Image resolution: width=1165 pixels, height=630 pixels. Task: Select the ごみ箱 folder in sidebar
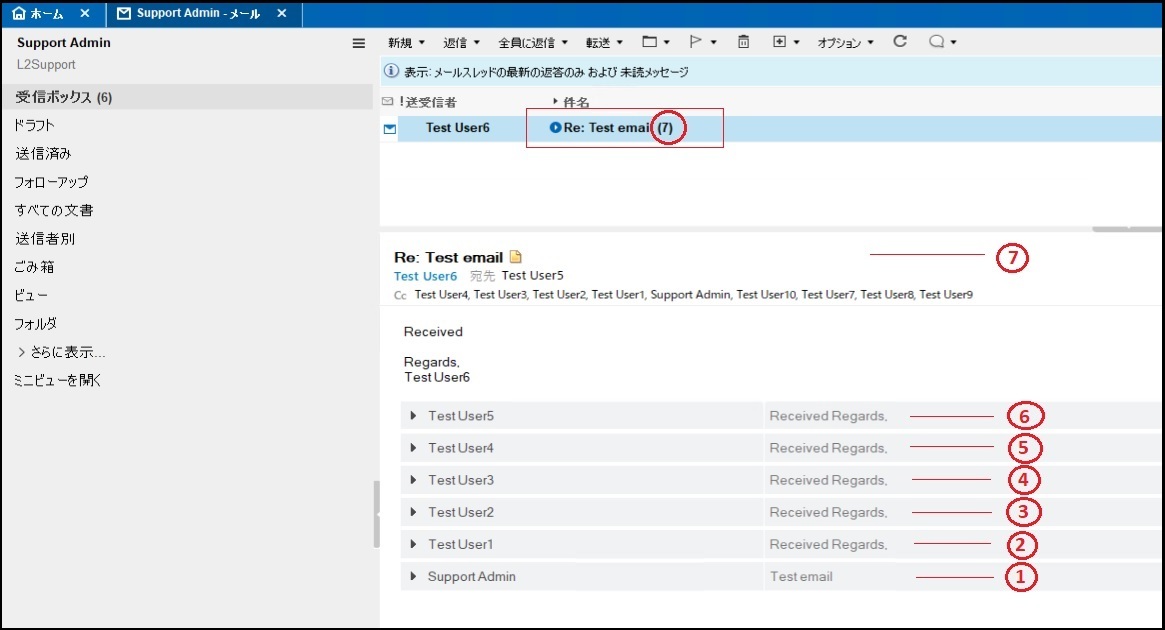[35, 267]
